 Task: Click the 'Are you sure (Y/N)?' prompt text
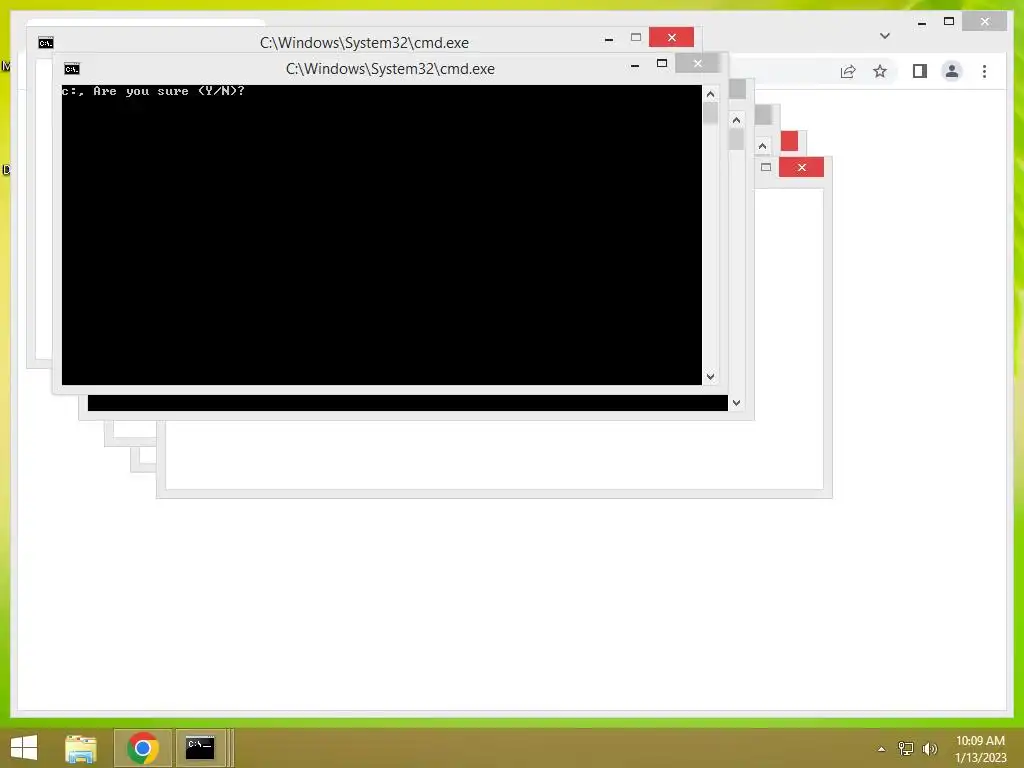click(x=169, y=91)
